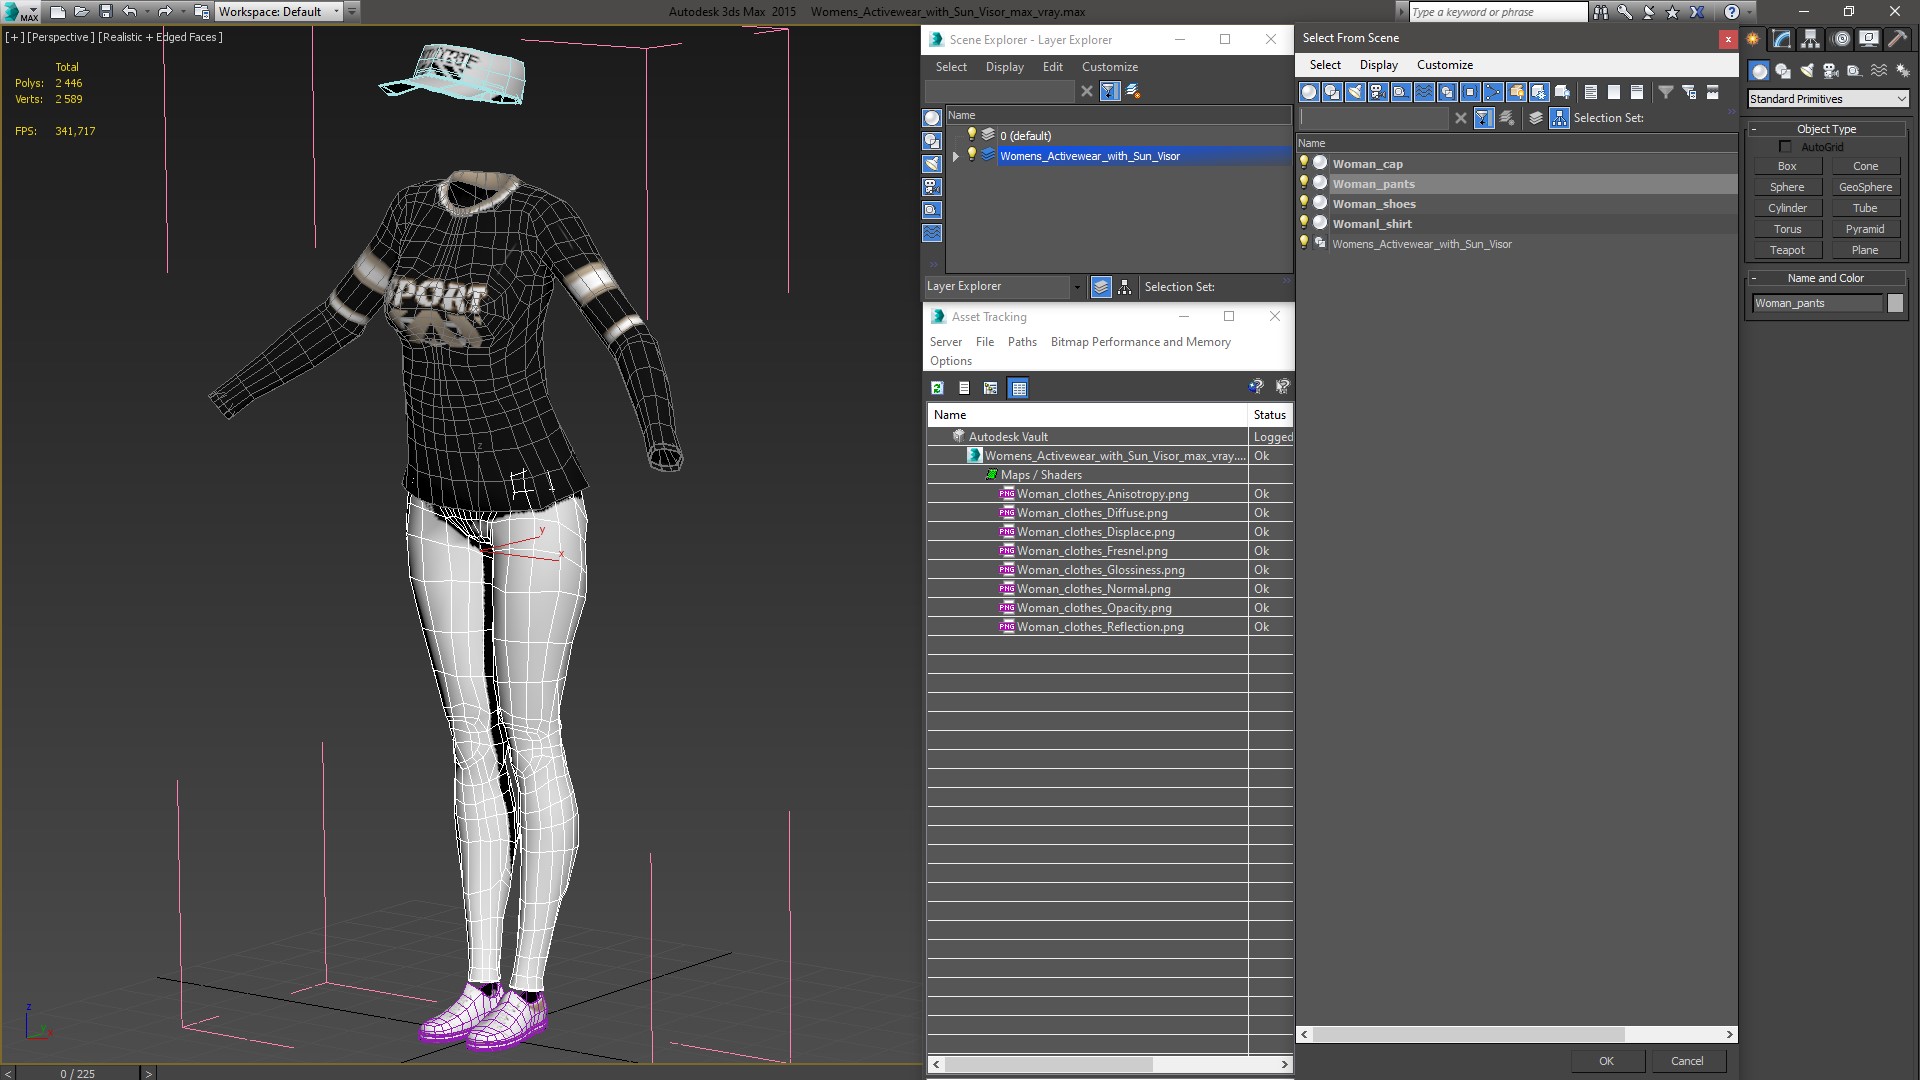
Task: Toggle cameras filter in Scene Explorer sidebar
Action: click(x=932, y=187)
